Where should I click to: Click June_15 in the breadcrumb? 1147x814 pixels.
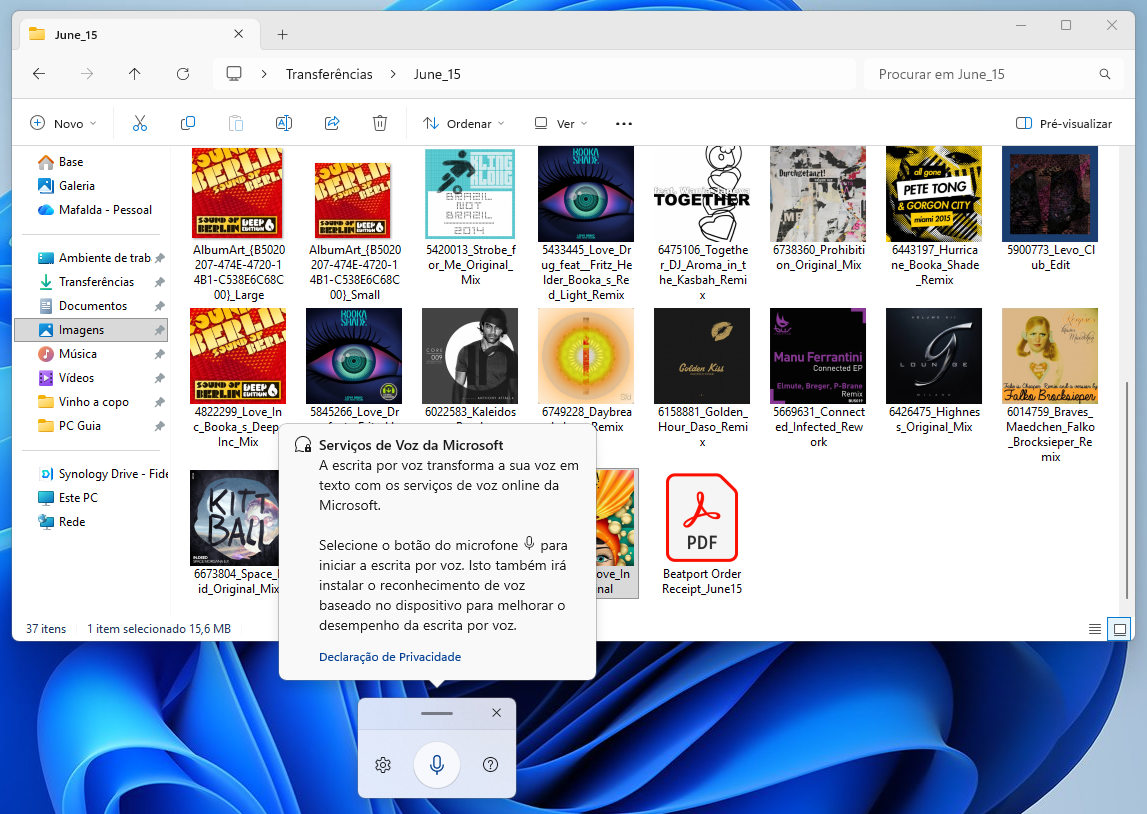pyautogui.click(x=437, y=74)
